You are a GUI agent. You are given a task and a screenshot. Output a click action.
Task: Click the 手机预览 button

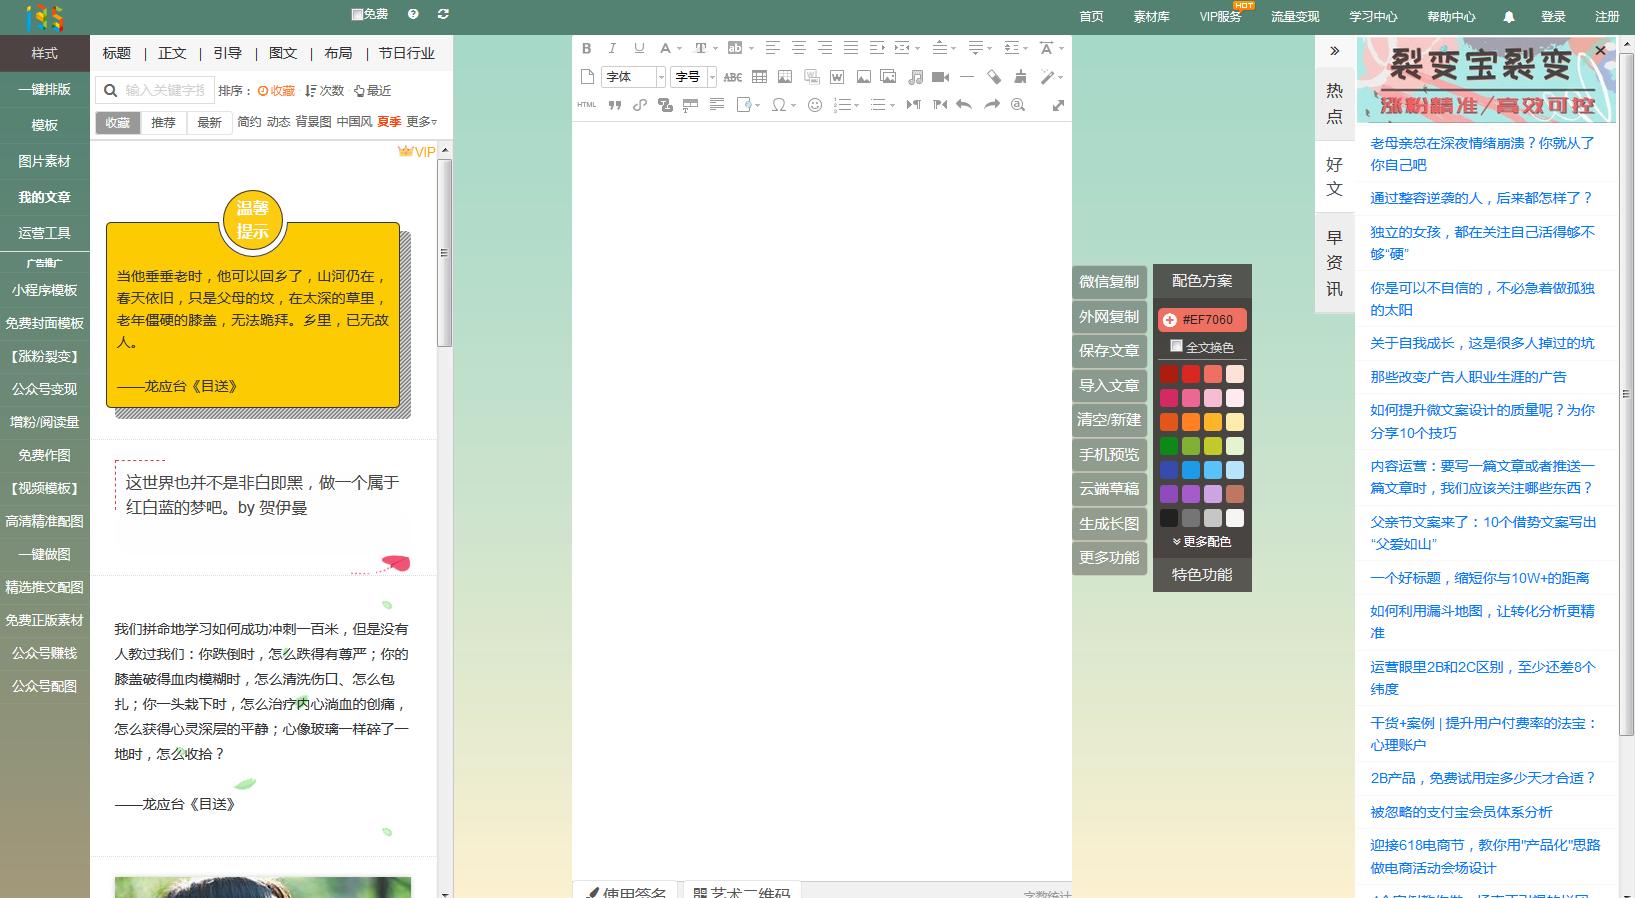click(1109, 454)
